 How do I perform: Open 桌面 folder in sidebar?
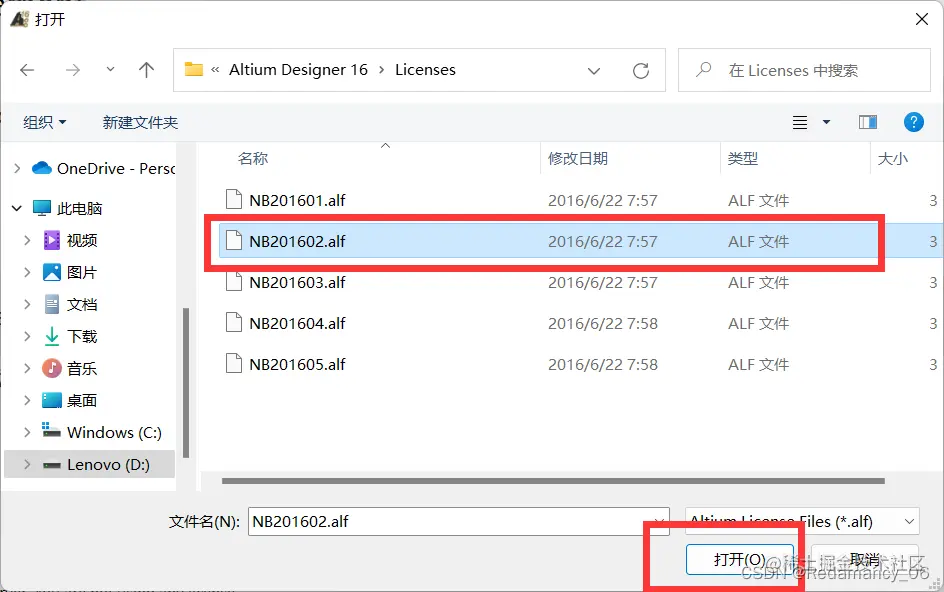[x=71, y=400]
